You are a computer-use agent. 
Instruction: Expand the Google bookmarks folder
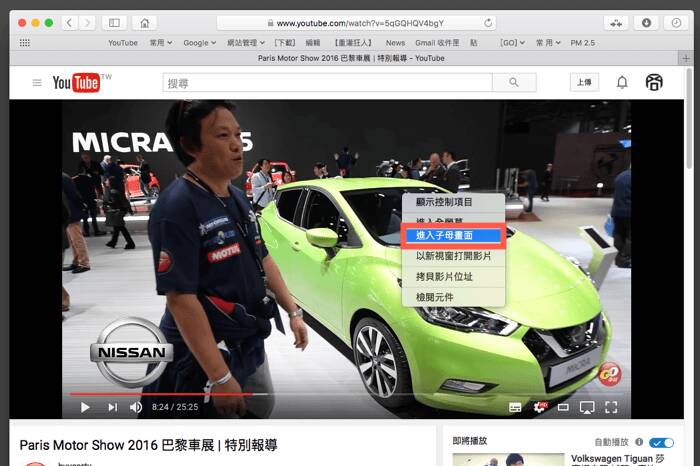click(200, 43)
